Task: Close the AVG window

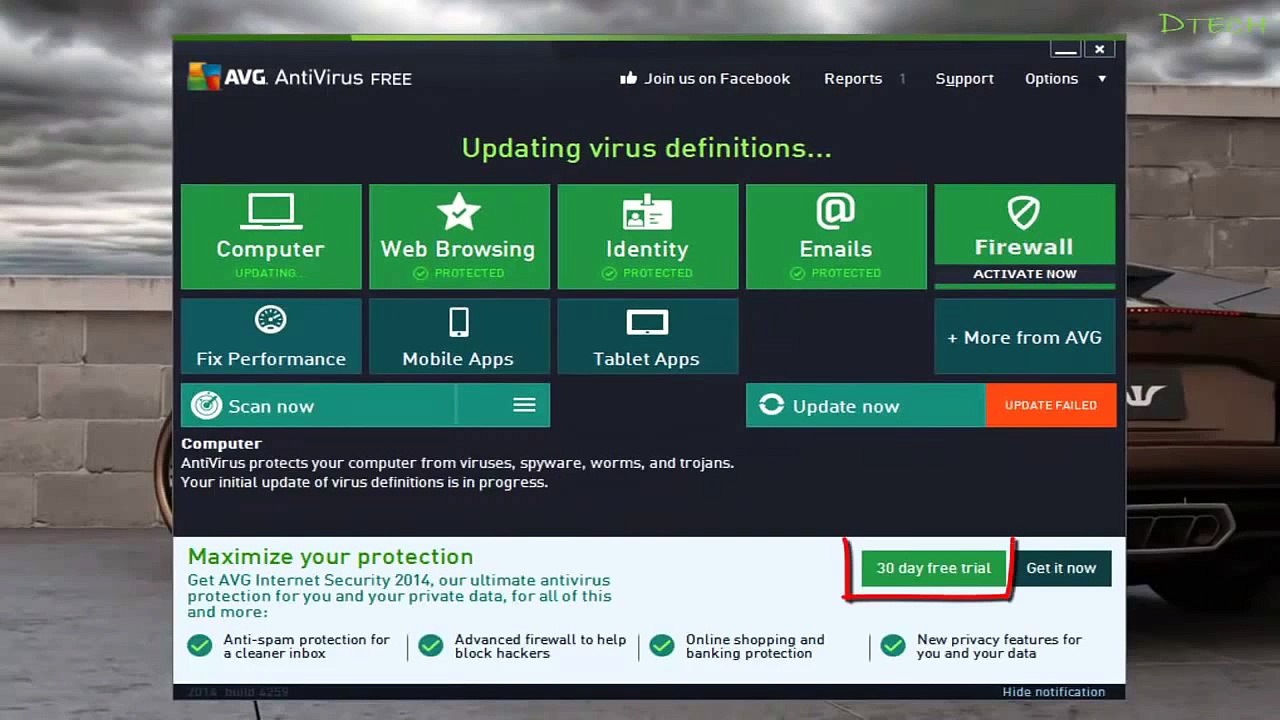Action: coord(1100,49)
